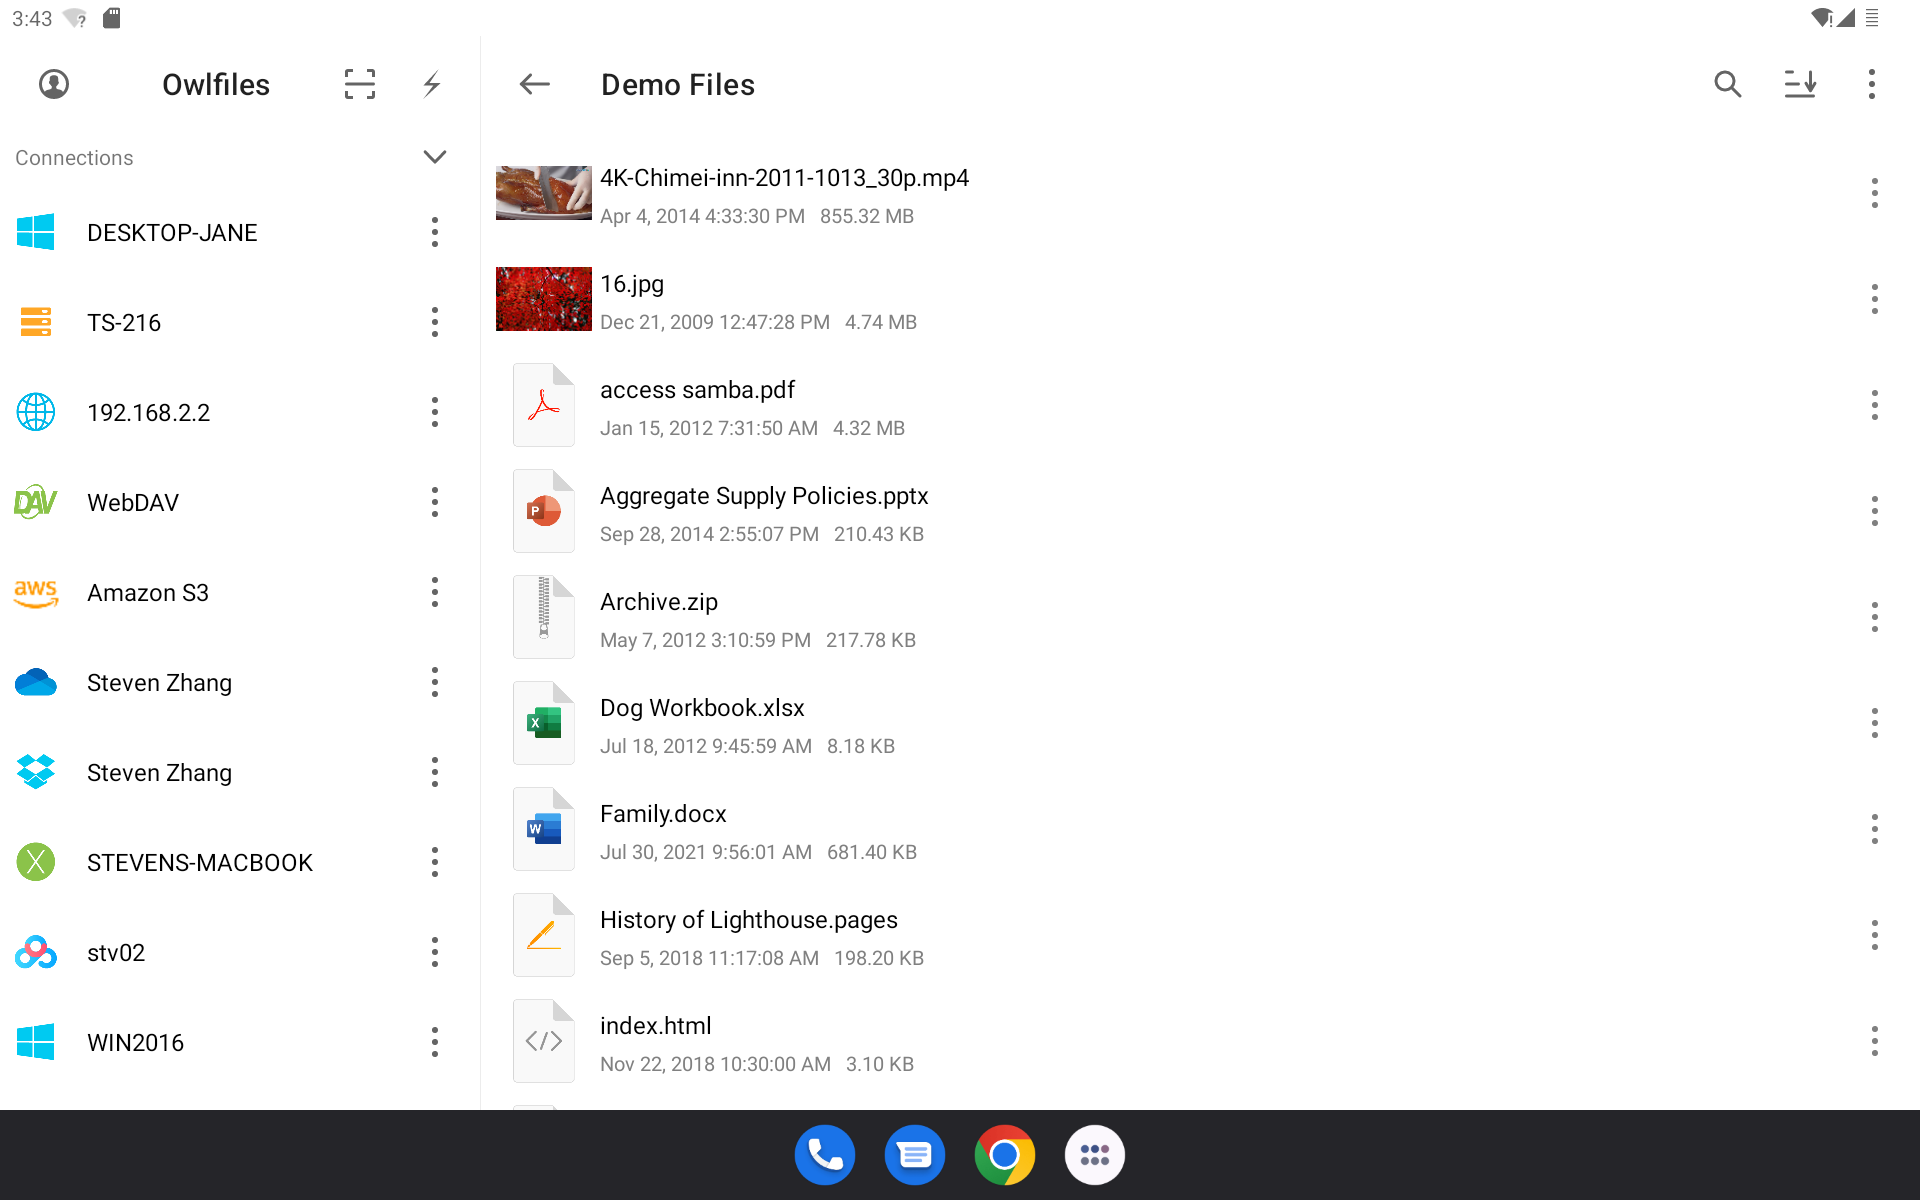Select the Amazon S3 connection label
The image size is (1920, 1200).
148,592
